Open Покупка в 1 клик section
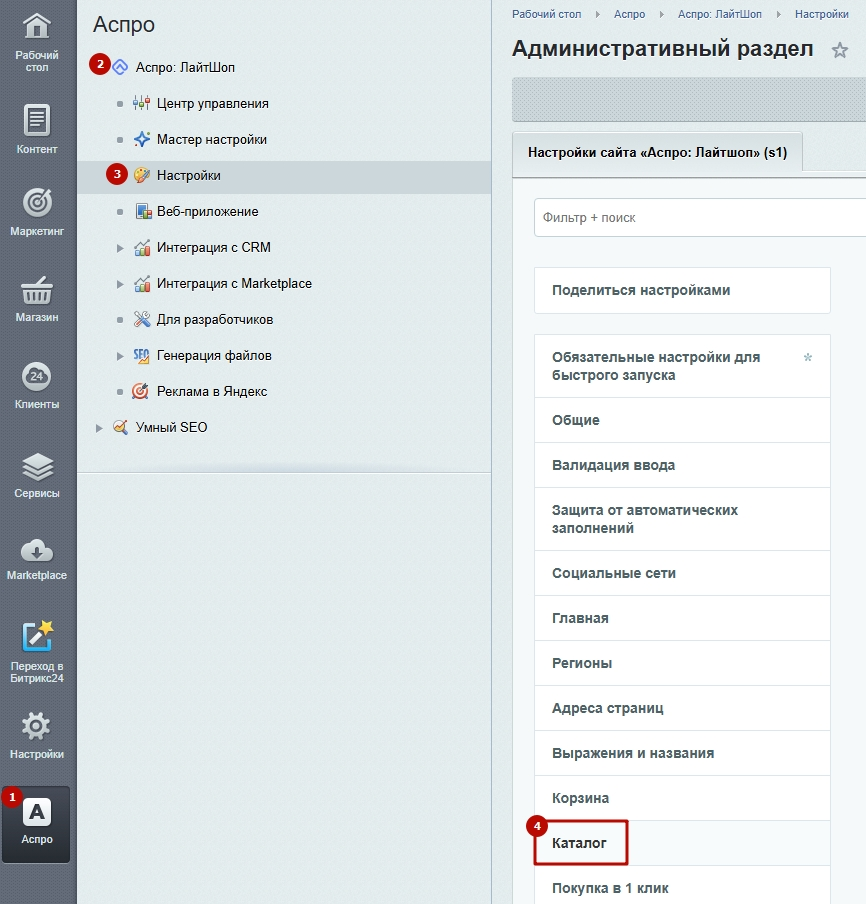The height and width of the screenshot is (904, 866). click(x=682, y=886)
